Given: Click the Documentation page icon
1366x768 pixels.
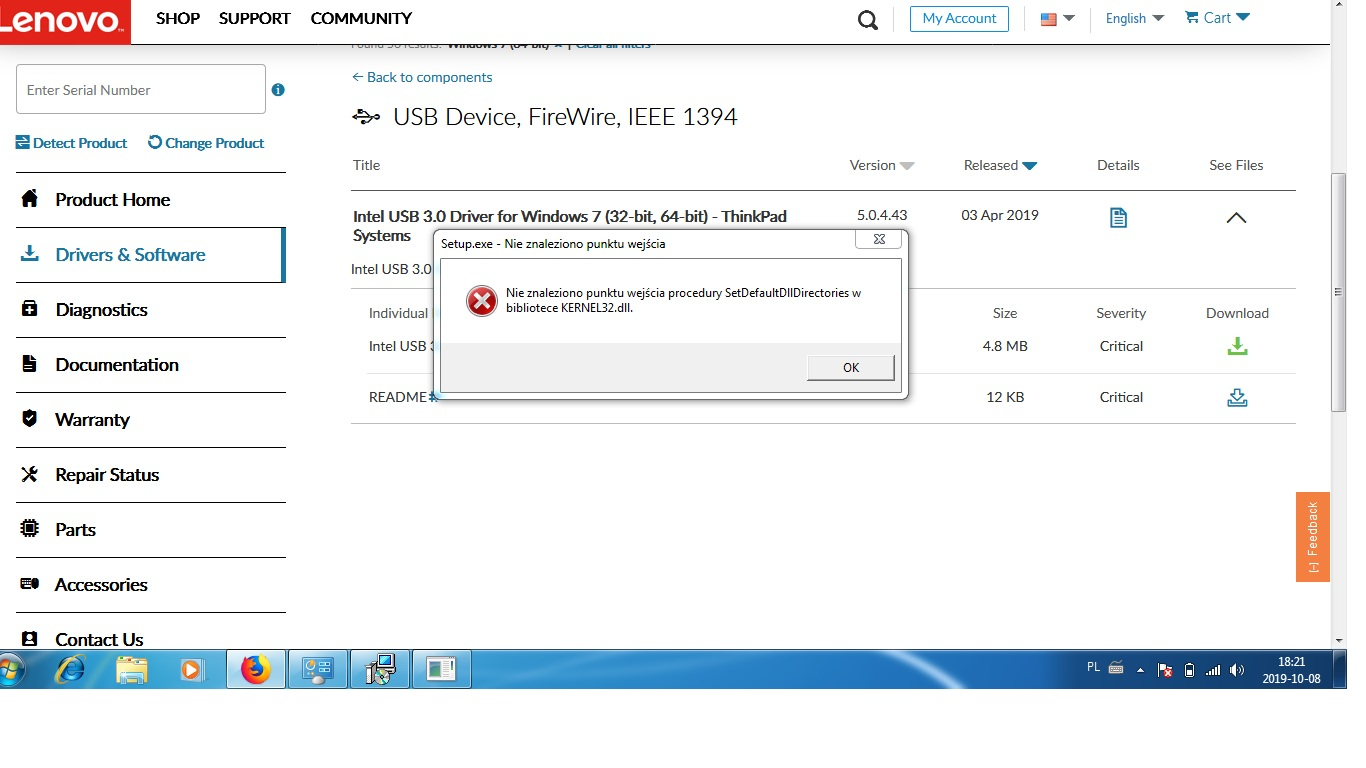Looking at the screenshot, I should tap(30, 365).
